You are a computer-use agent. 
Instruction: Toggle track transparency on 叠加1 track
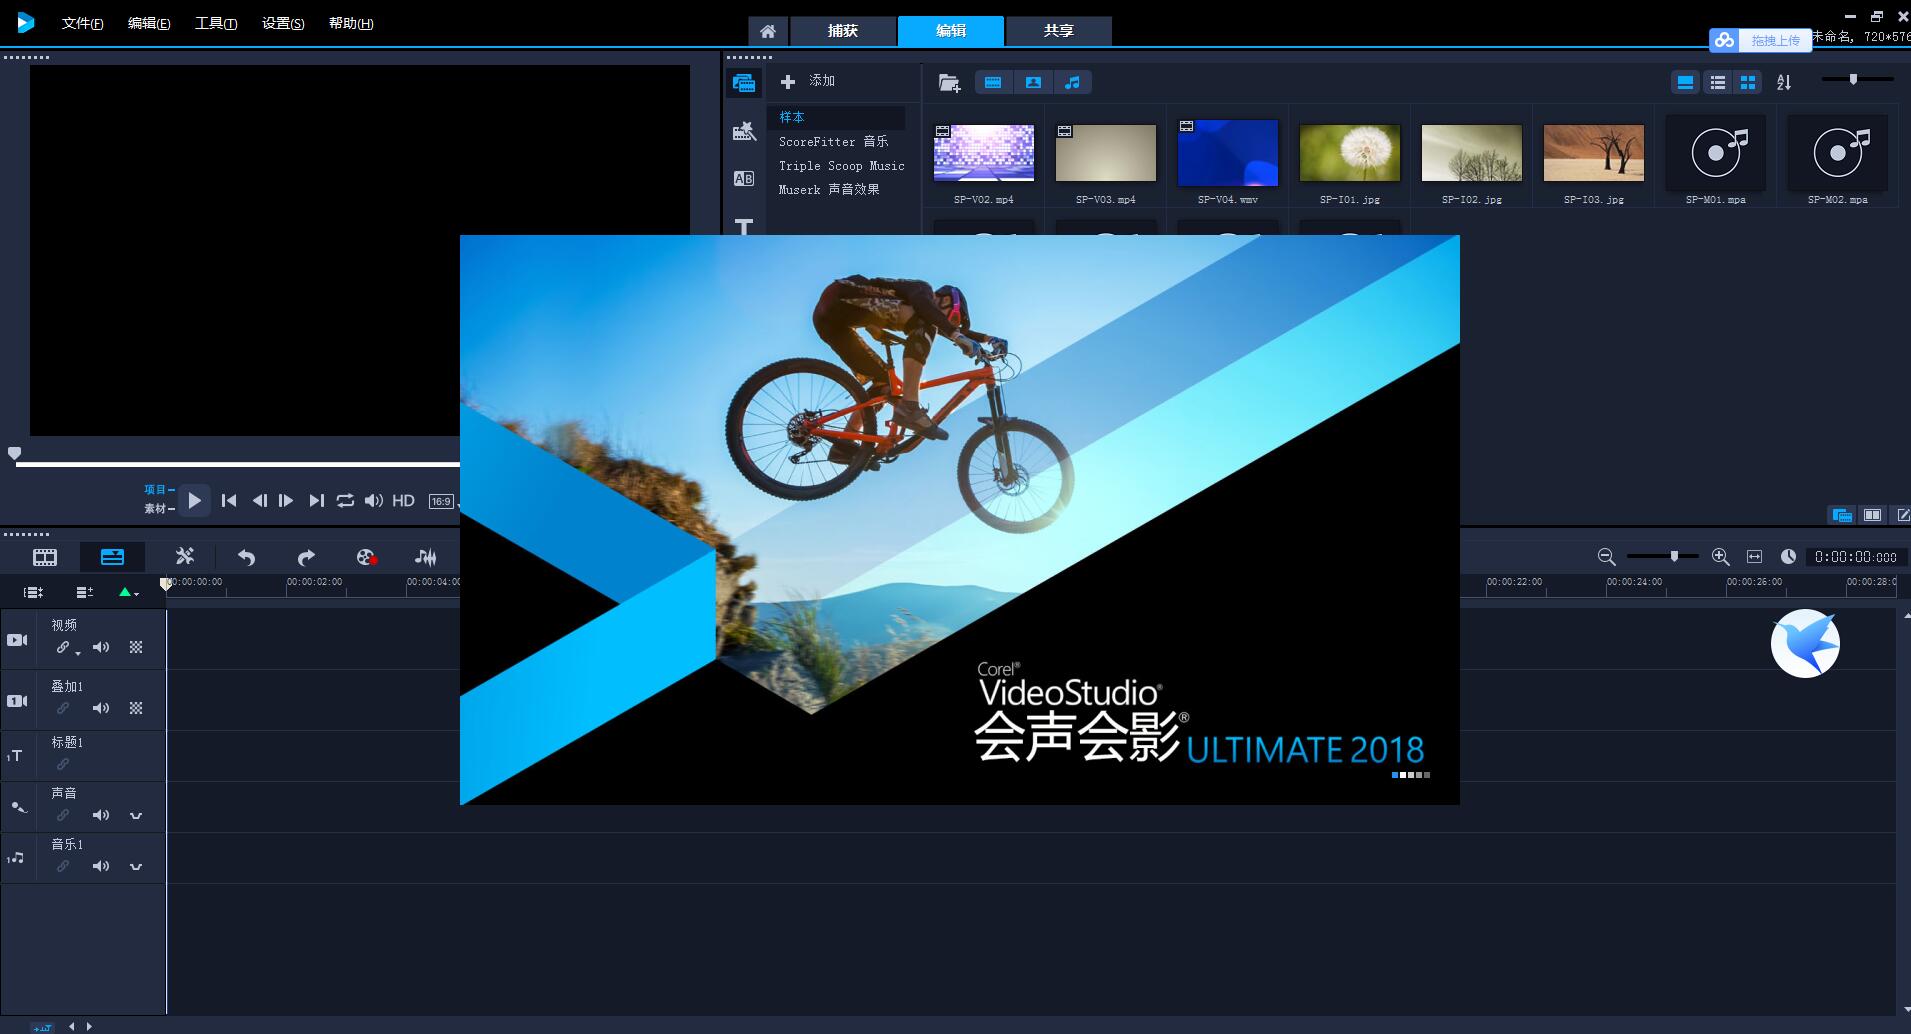[x=136, y=708]
